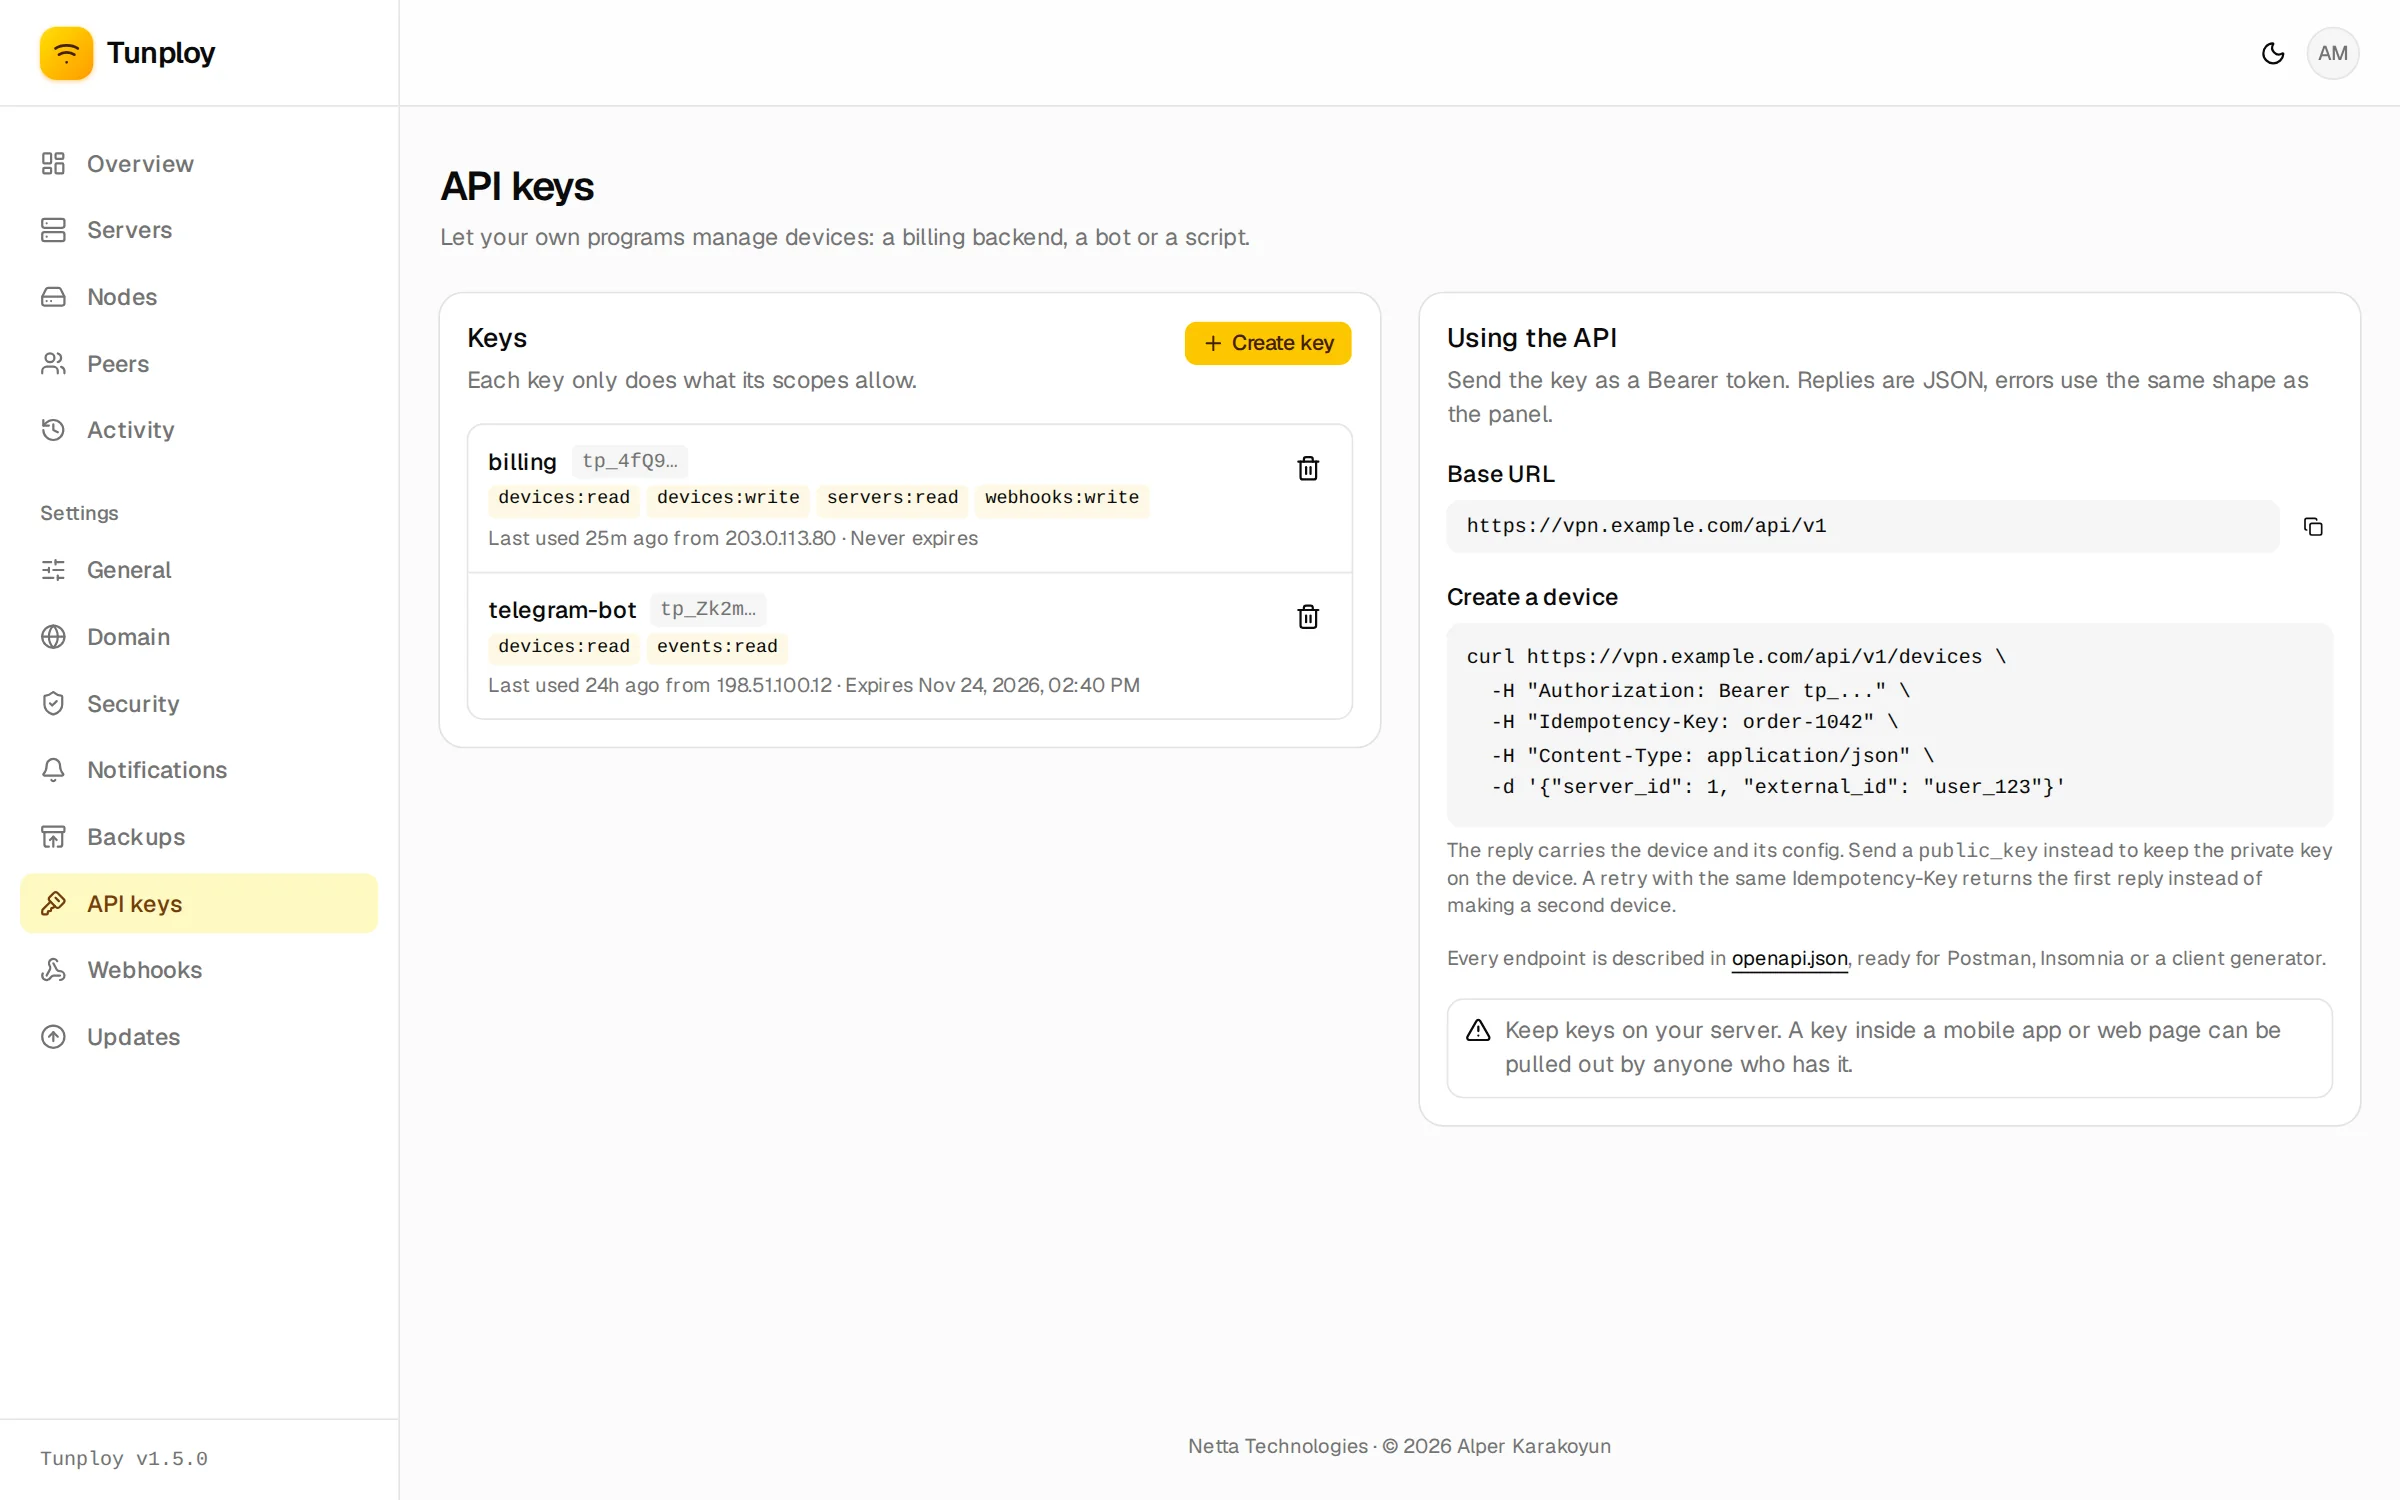Click the Tunploy logo icon
This screenshot has width=2400, height=1500.
pyautogui.click(x=66, y=53)
